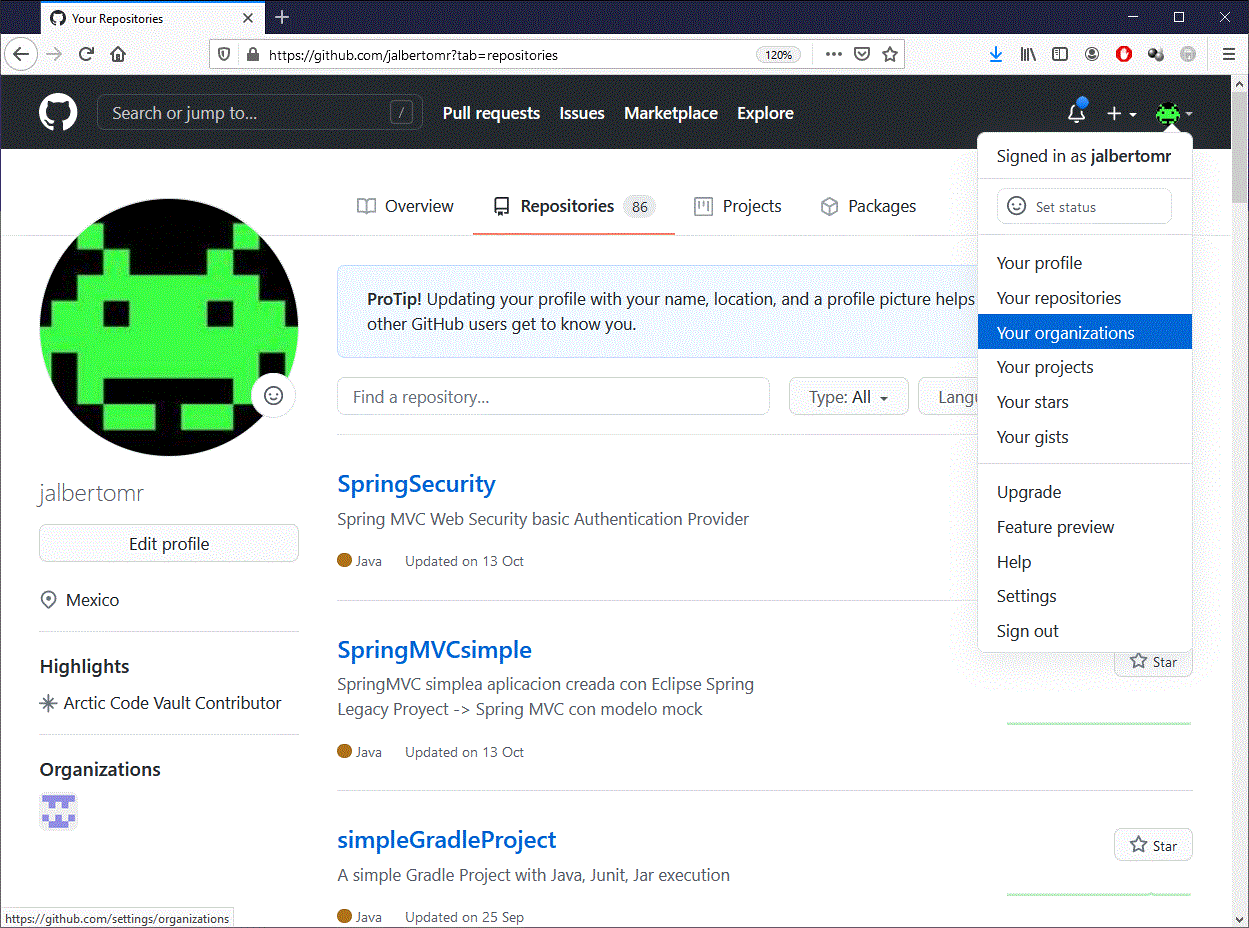Go to Firefox home page icon

118,54
